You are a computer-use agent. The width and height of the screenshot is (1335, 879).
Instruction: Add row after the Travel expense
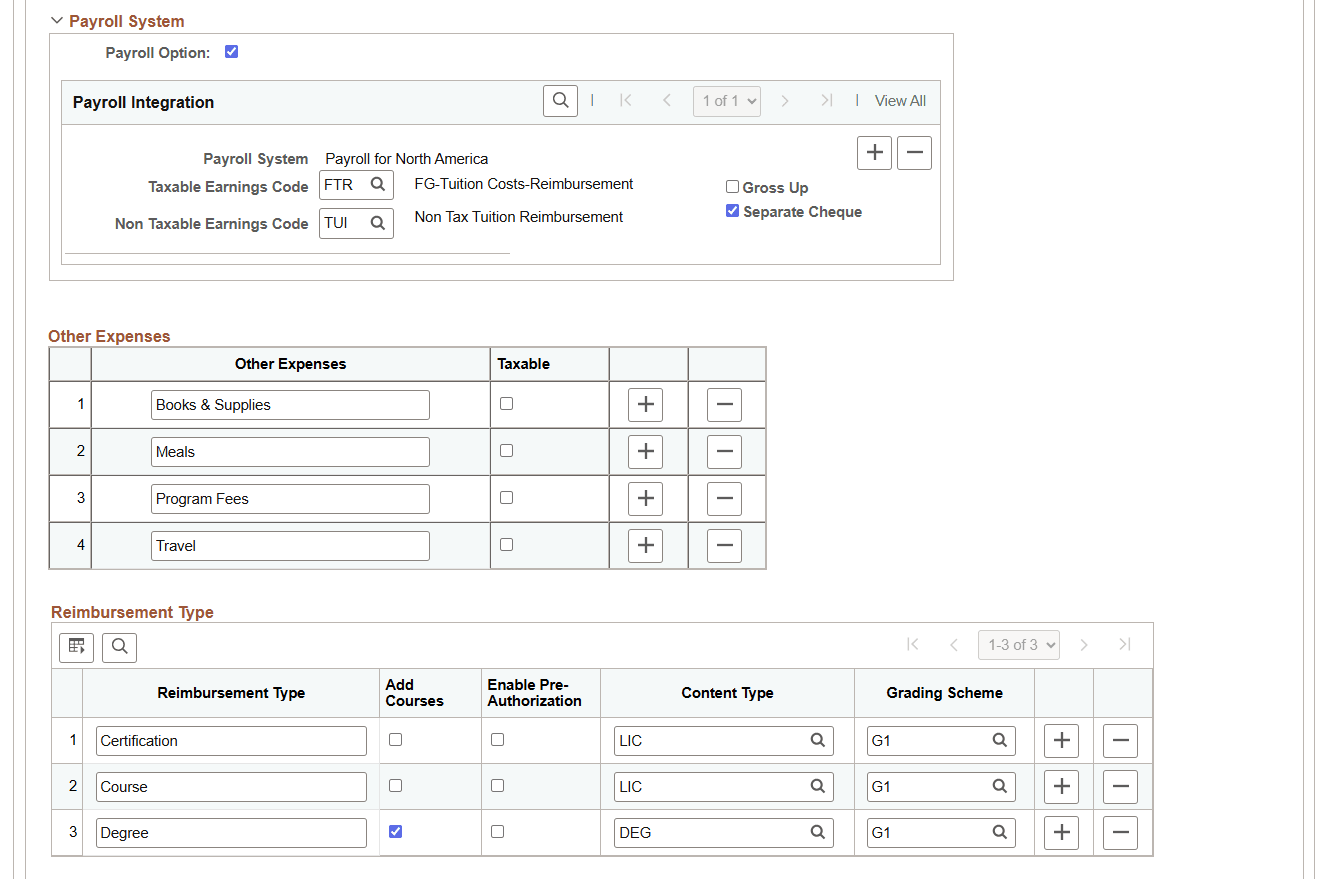tap(645, 545)
